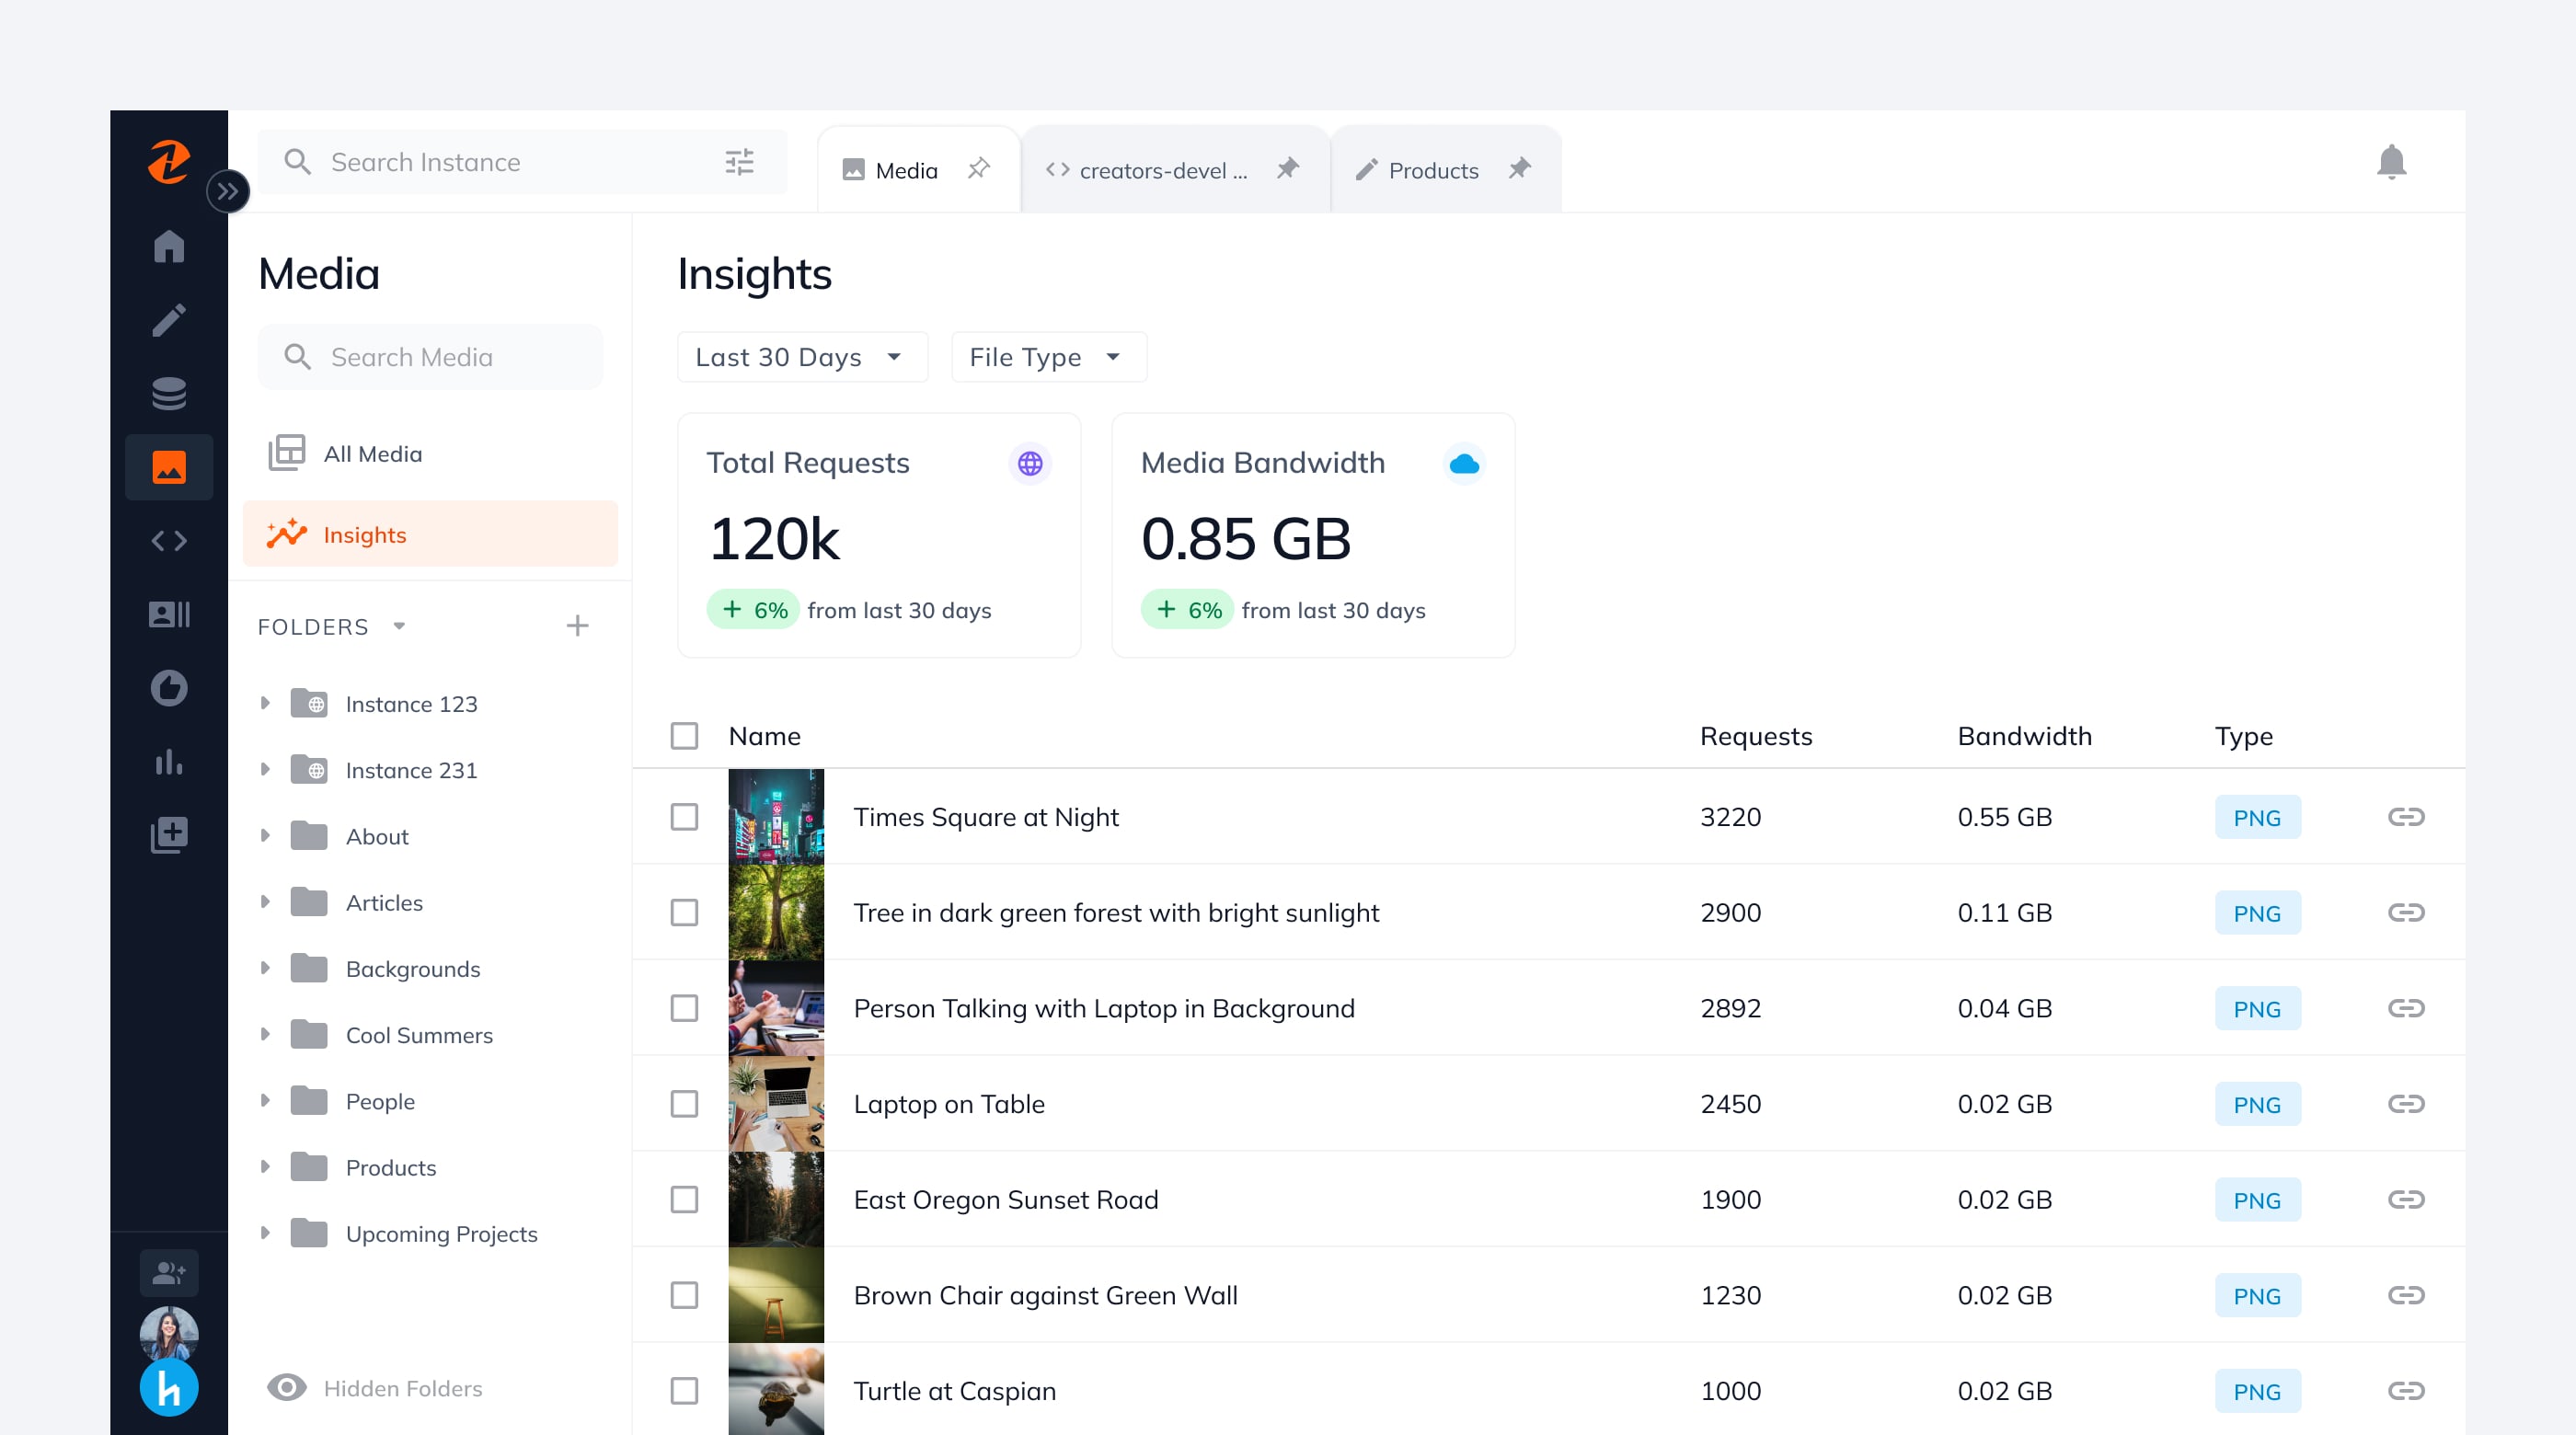The width and height of the screenshot is (2576, 1435).
Task: Open the Analytics bar chart icon in sidebar
Action: click(x=169, y=762)
